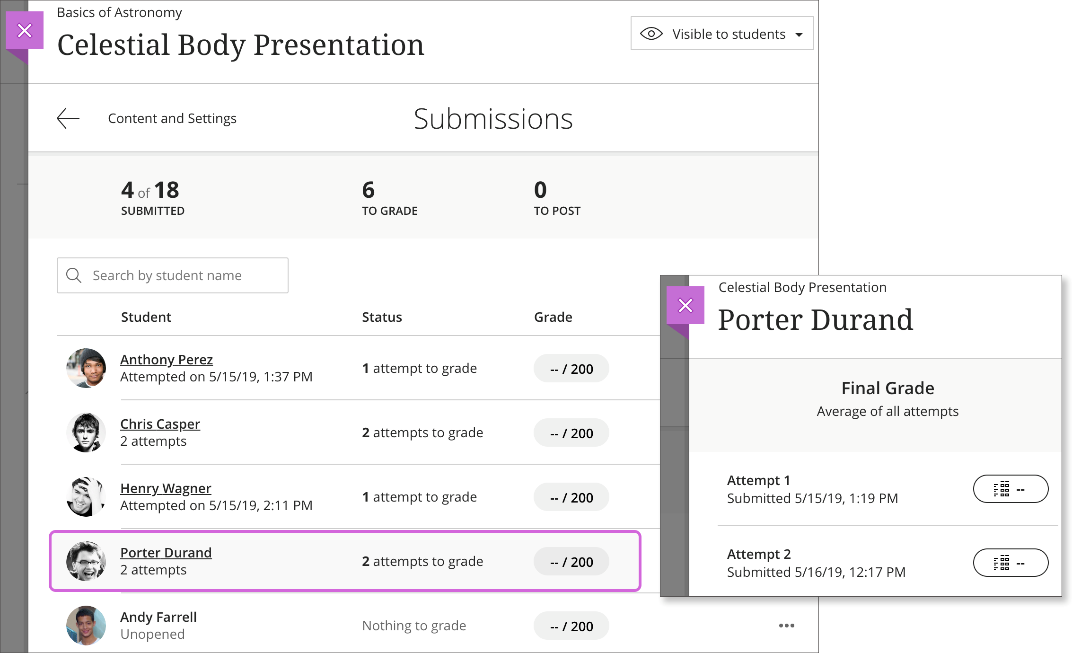Screen dimensions: 1072x653
Task: Click Anthony Perez's grade pill
Action: click(x=571, y=368)
